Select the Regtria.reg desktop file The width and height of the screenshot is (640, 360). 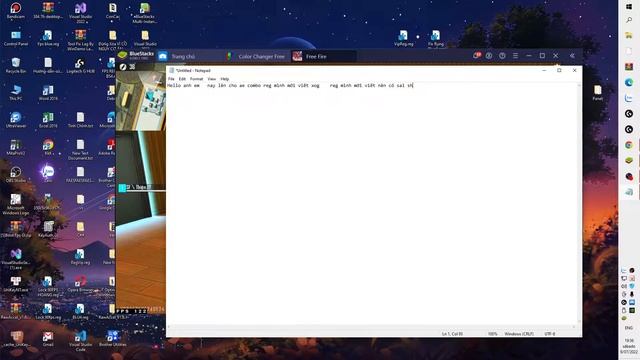point(80,256)
